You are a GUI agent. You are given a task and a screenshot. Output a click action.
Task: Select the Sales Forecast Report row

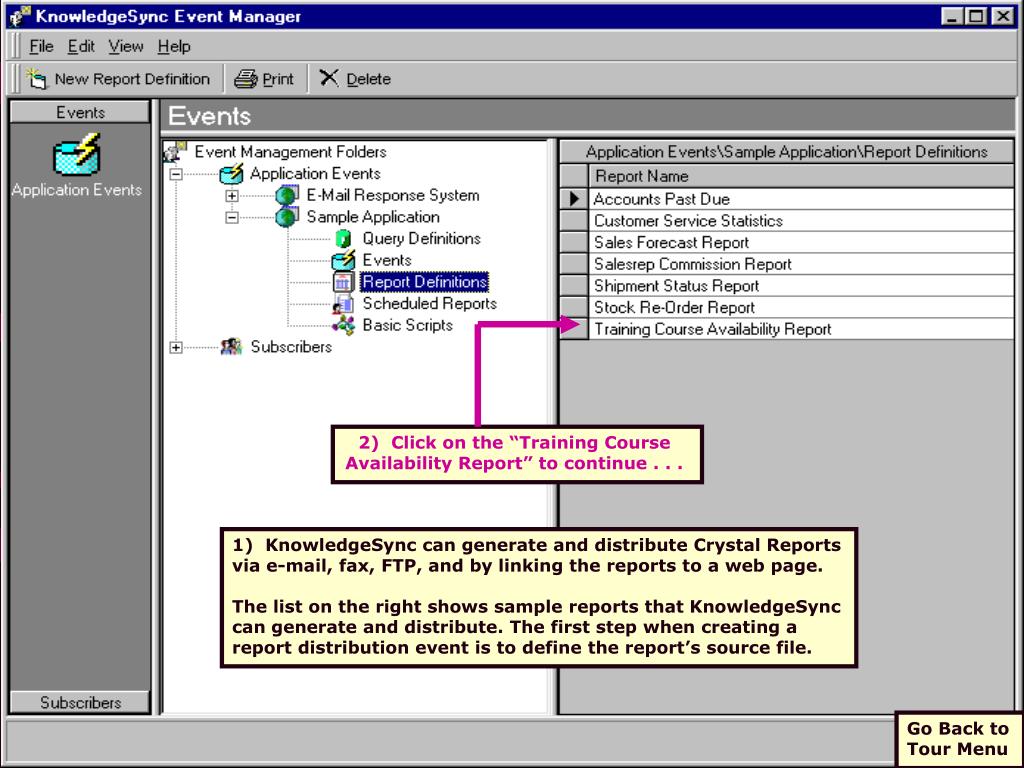click(801, 242)
